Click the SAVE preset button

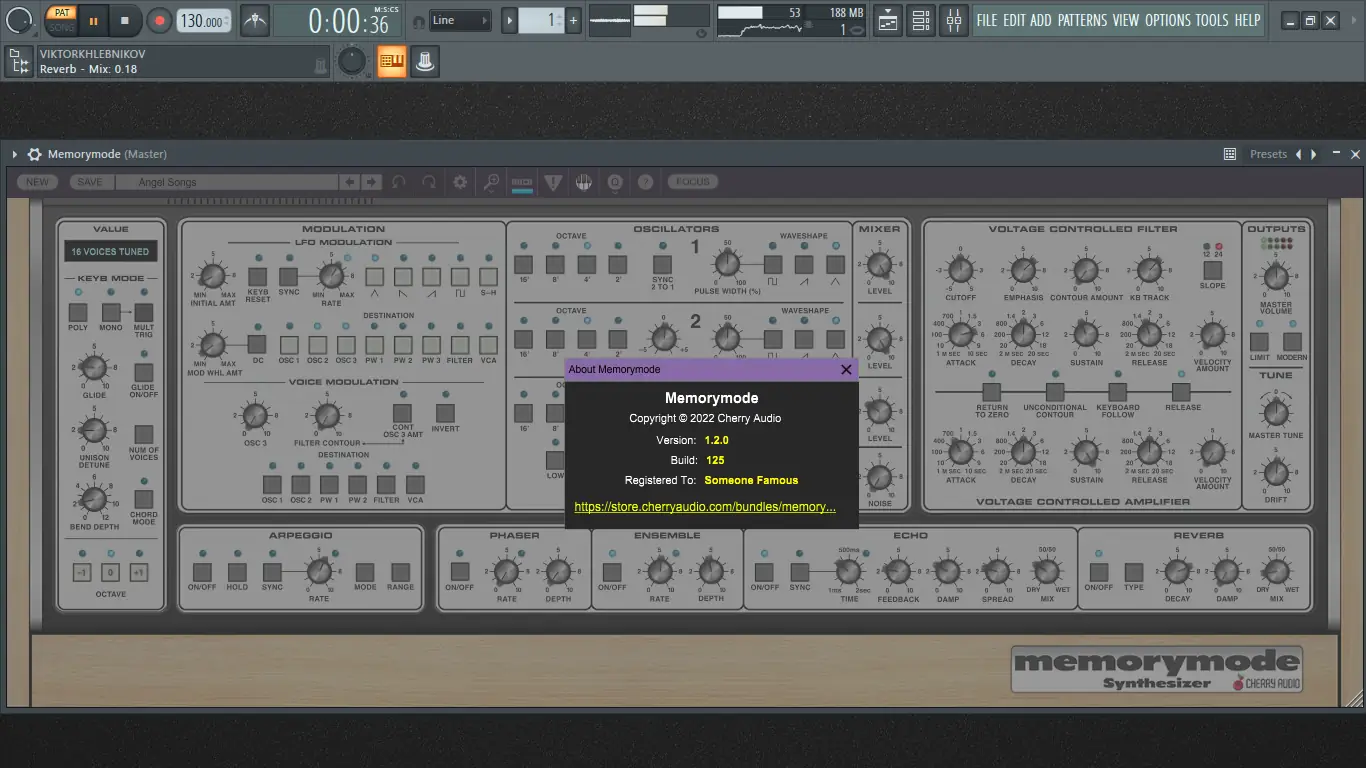pyautogui.click(x=90, y=182)
